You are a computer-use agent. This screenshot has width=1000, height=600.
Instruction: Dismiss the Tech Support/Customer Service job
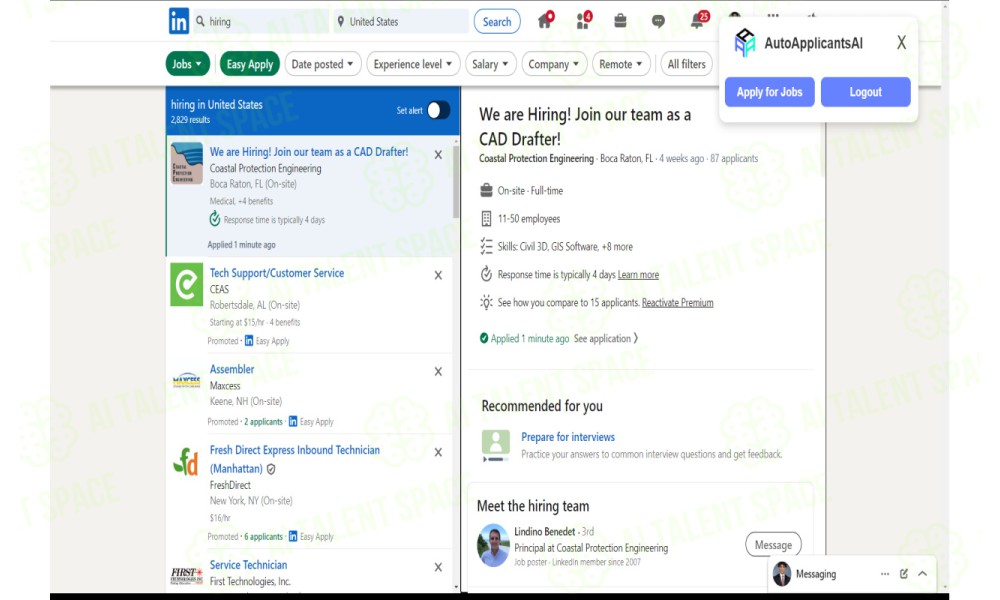(438, 275)
